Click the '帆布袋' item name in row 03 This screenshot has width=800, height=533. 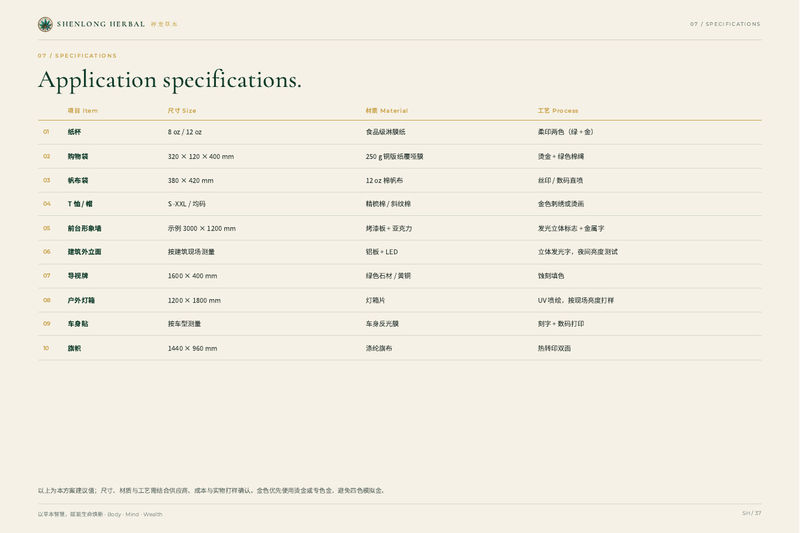click(x=78, y=181)
